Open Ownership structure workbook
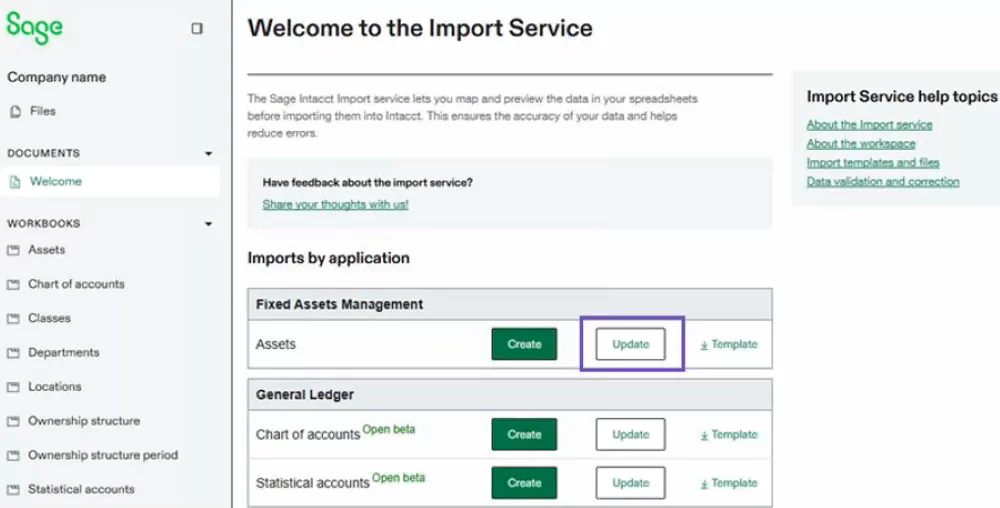This screenshot has width=1000, height=508. point(83,421)
